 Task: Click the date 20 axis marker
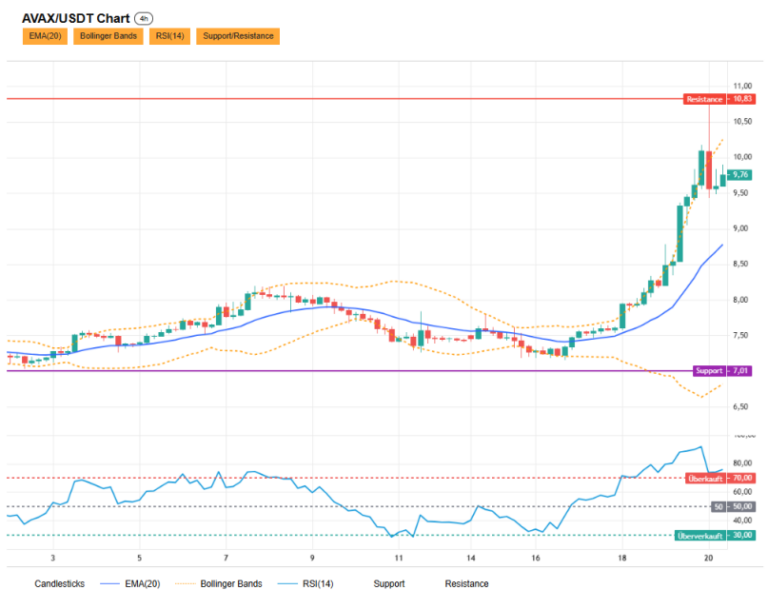708,558
